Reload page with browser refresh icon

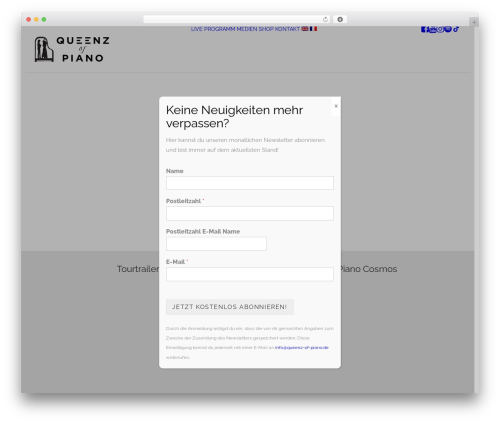(325, 19)
